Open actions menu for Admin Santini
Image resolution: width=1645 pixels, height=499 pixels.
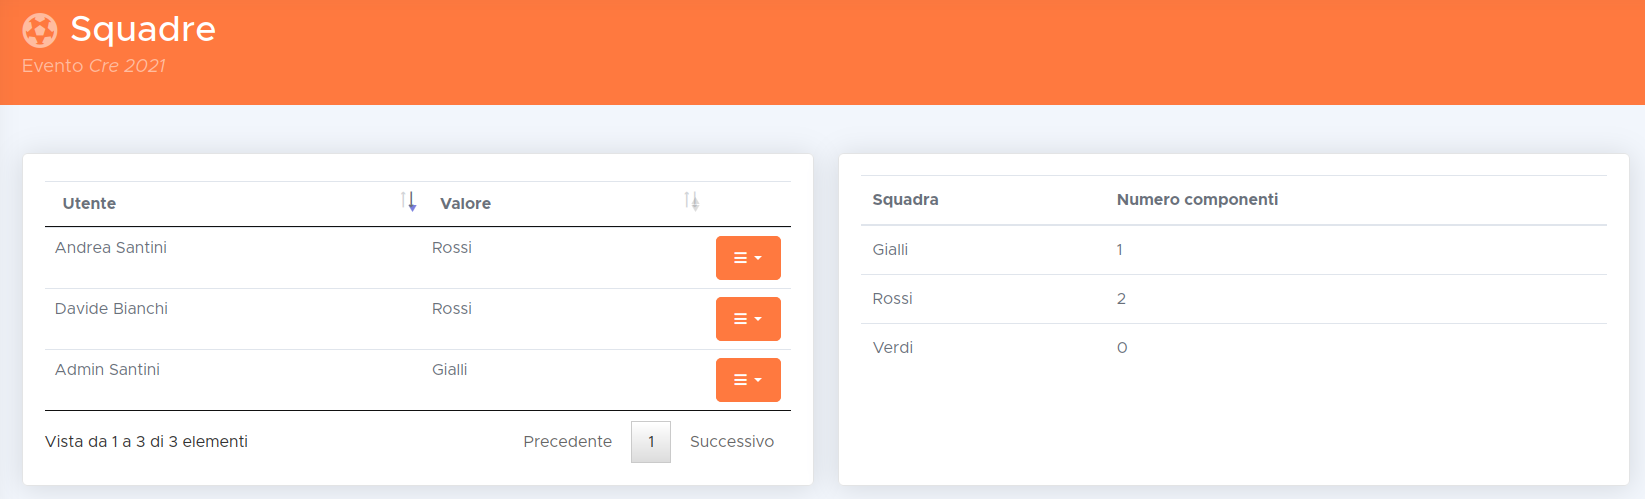point(748,380)
